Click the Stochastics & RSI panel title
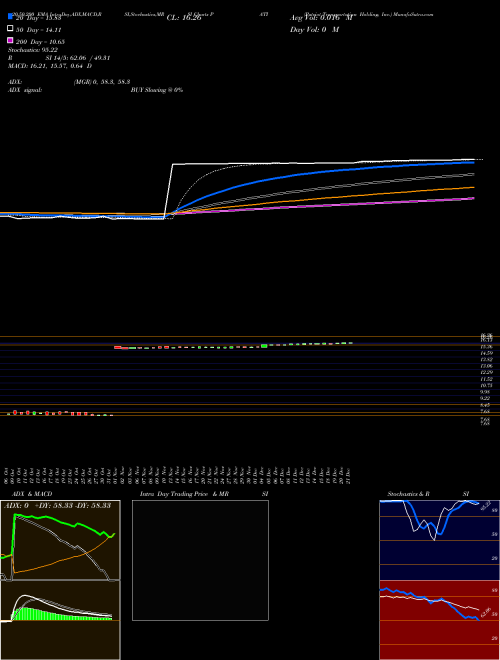 [428, 494]
